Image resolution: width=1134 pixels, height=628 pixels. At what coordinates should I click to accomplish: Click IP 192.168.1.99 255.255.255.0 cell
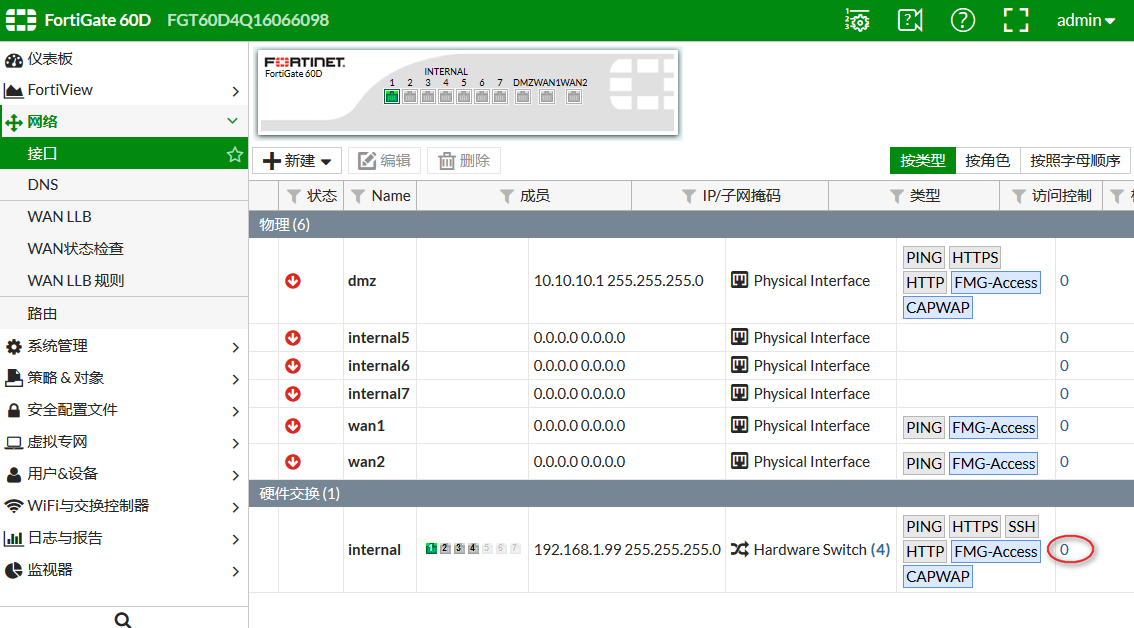pos(627,550)
